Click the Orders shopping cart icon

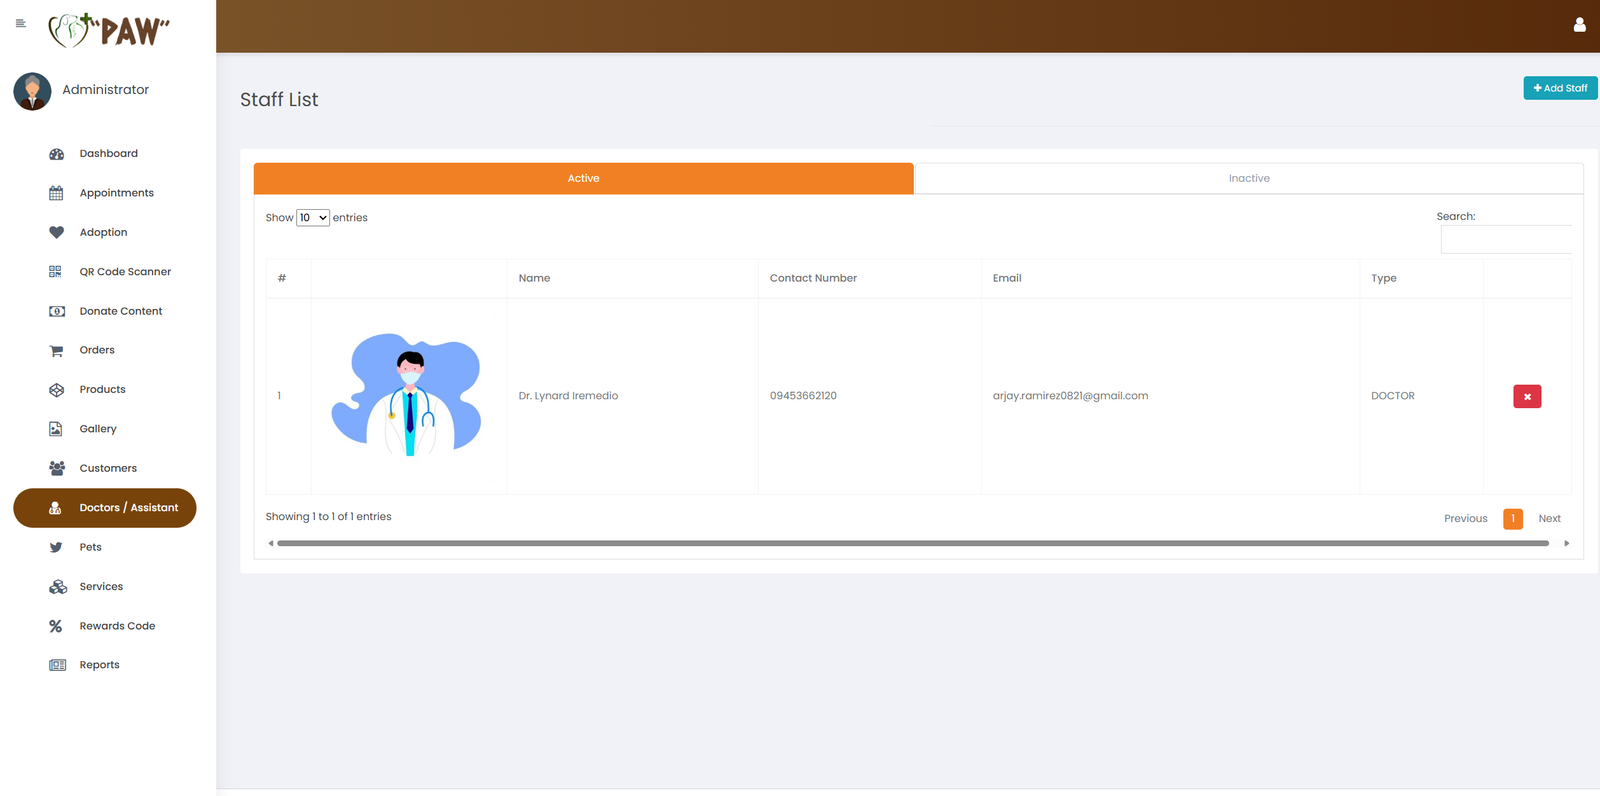coord(57,351)
